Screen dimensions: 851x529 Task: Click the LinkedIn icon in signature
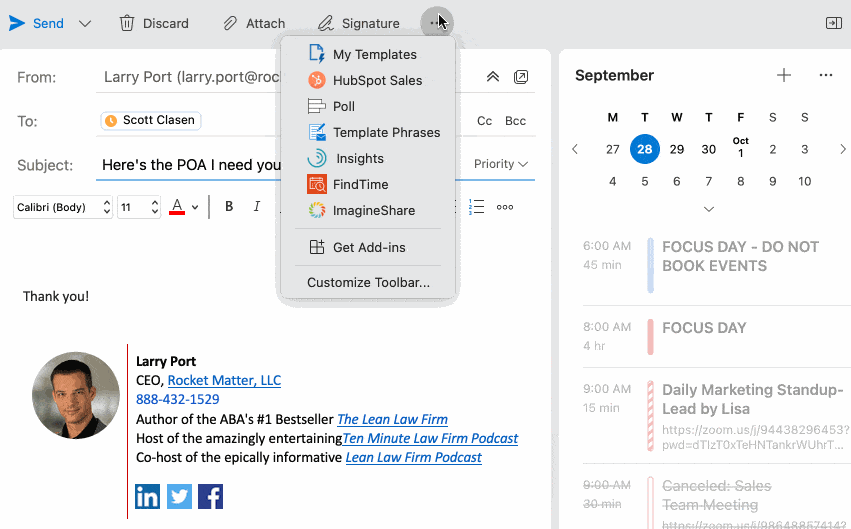point(147,496)
